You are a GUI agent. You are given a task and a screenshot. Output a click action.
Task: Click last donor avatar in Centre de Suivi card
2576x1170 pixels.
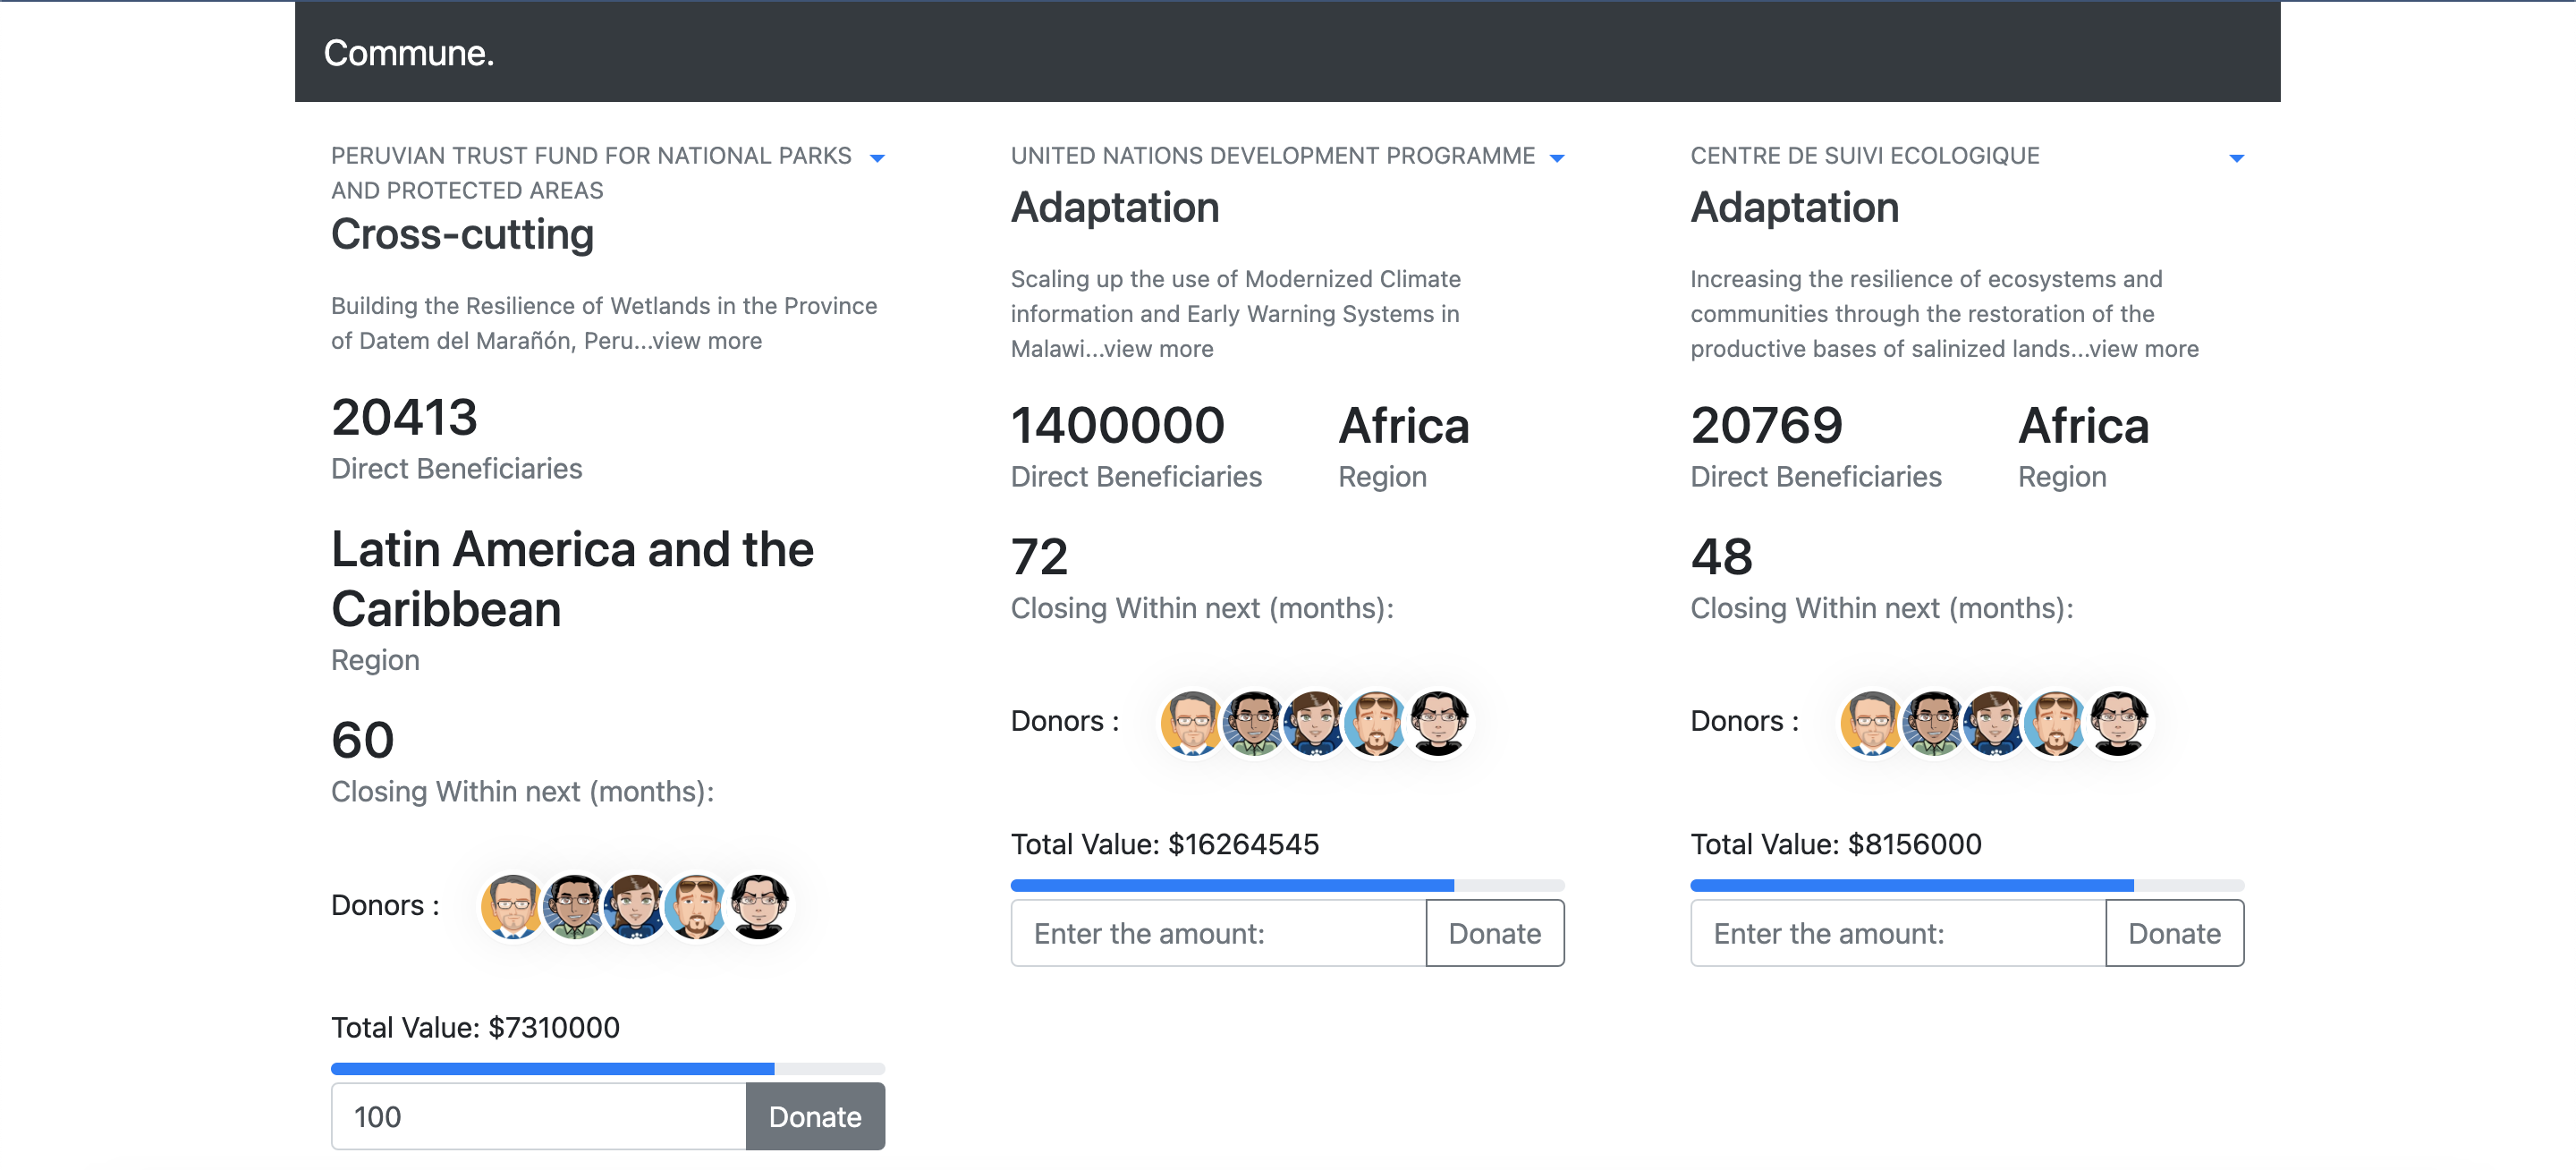tap(2118, 722)
